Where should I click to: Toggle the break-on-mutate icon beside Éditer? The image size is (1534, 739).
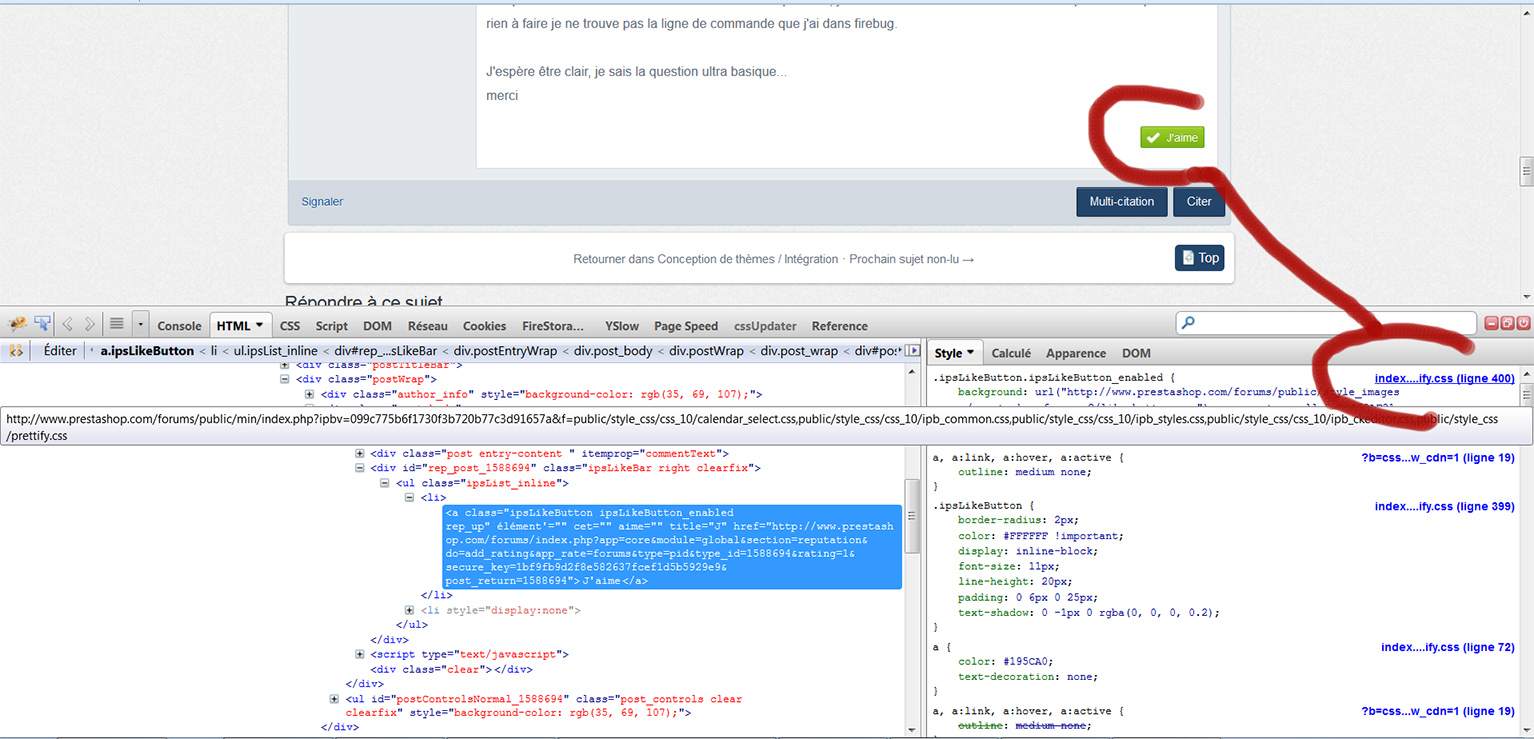click(16, 351)
